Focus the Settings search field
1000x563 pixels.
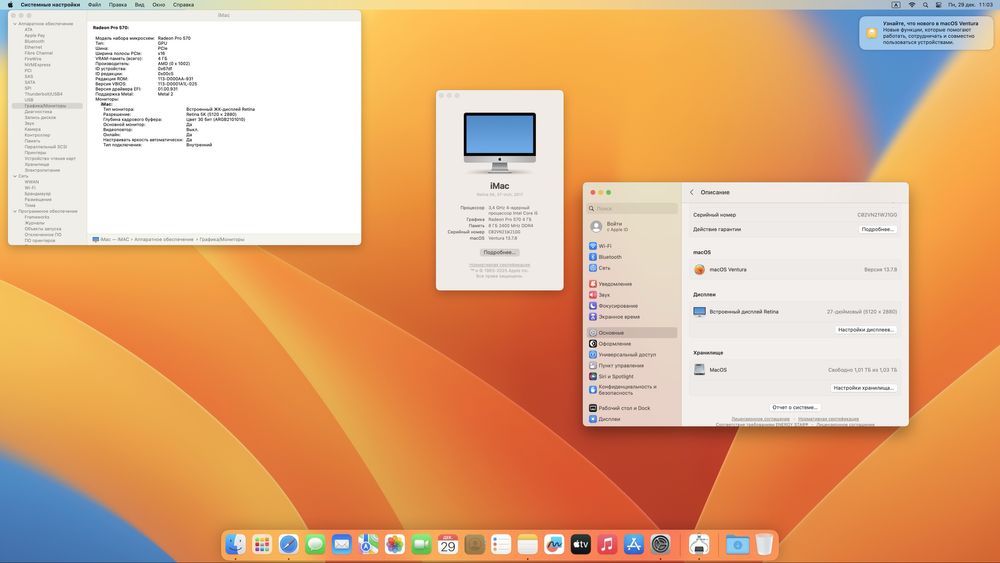click(x=632, y=208)
